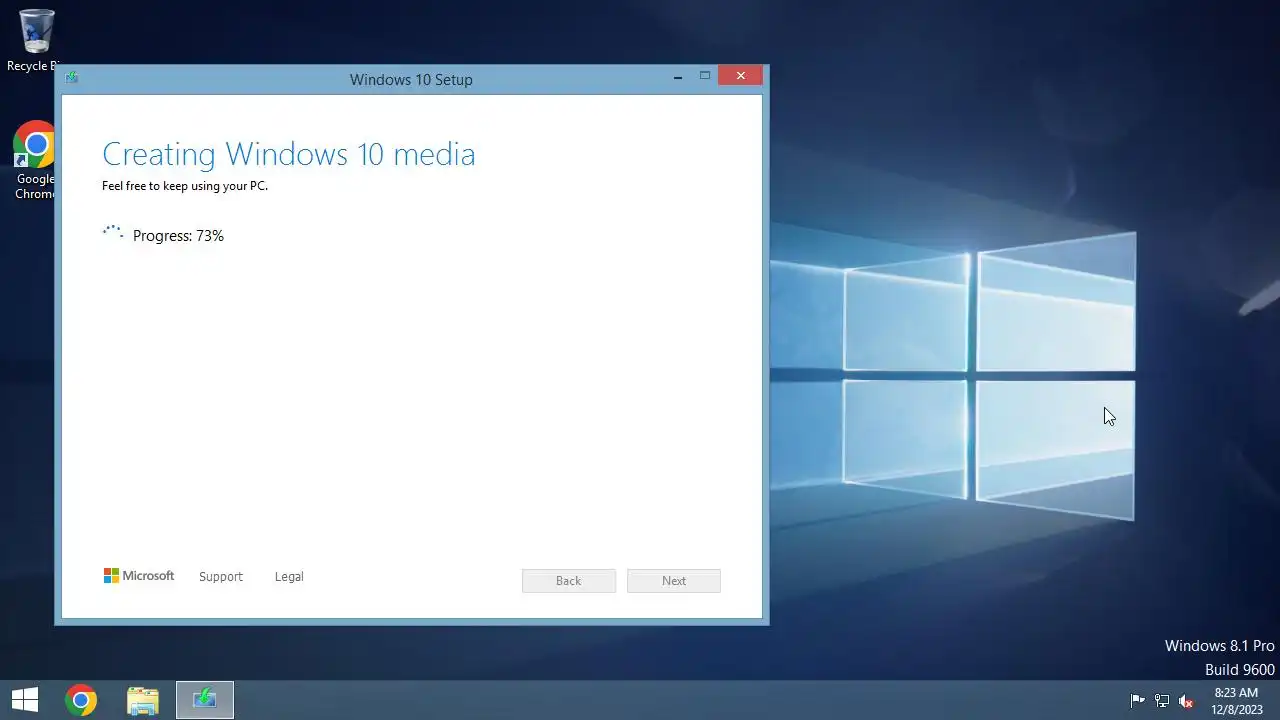
Task: Click the Back button
Action: tap(568, 581)
